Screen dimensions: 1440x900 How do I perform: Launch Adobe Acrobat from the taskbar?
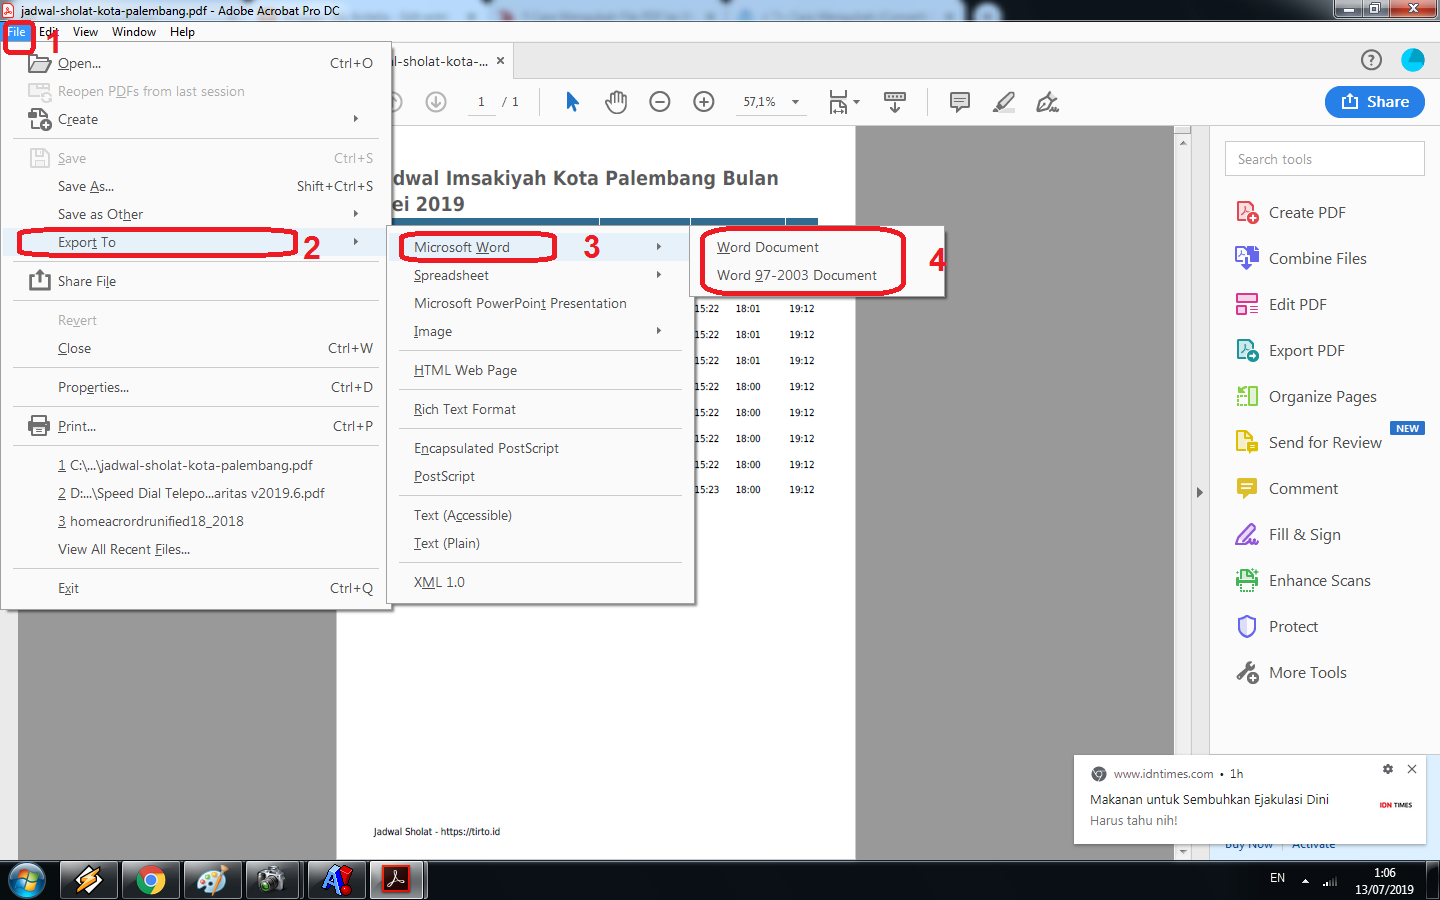[x=396, y=880]
